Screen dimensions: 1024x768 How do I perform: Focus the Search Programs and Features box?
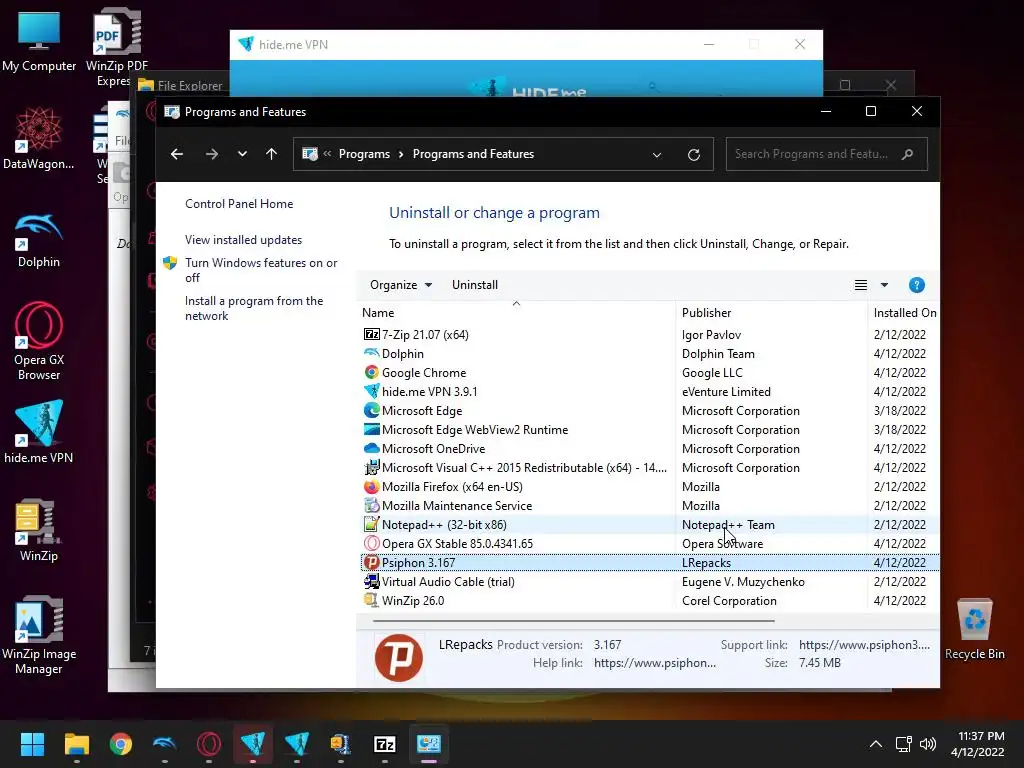(x=827, y=154)
